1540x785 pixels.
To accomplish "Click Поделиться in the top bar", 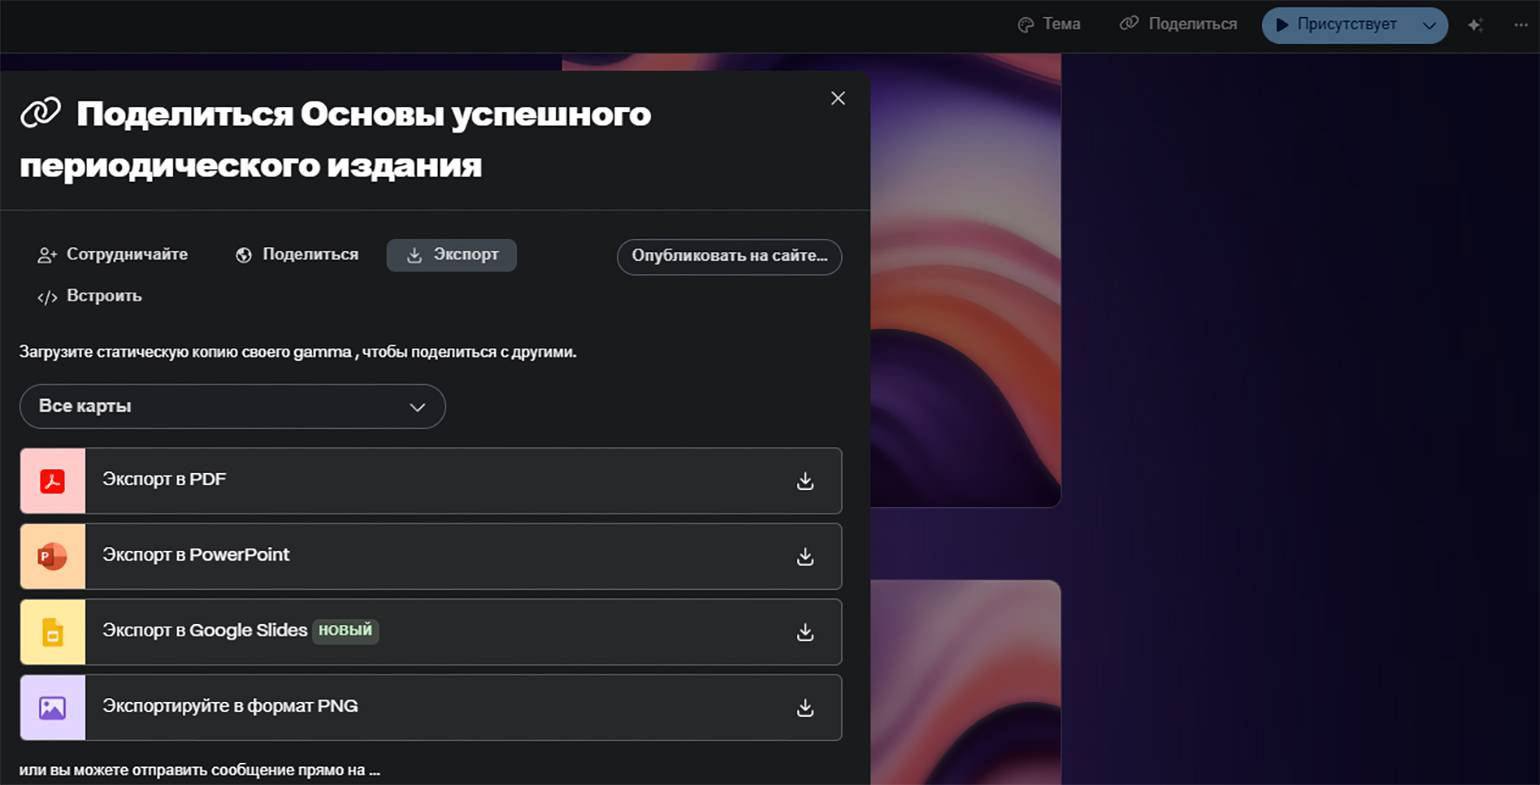I will click(1178, 24).
